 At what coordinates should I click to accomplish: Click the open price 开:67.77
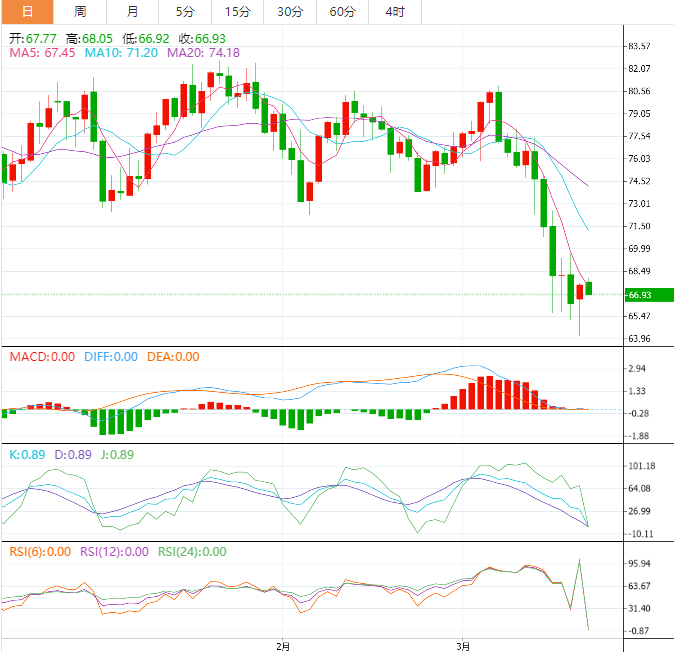coord(33,39)
